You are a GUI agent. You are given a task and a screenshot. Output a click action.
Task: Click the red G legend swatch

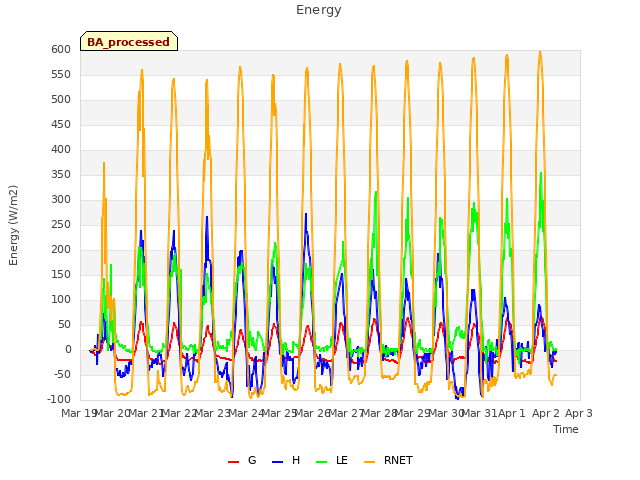point(233,462)
